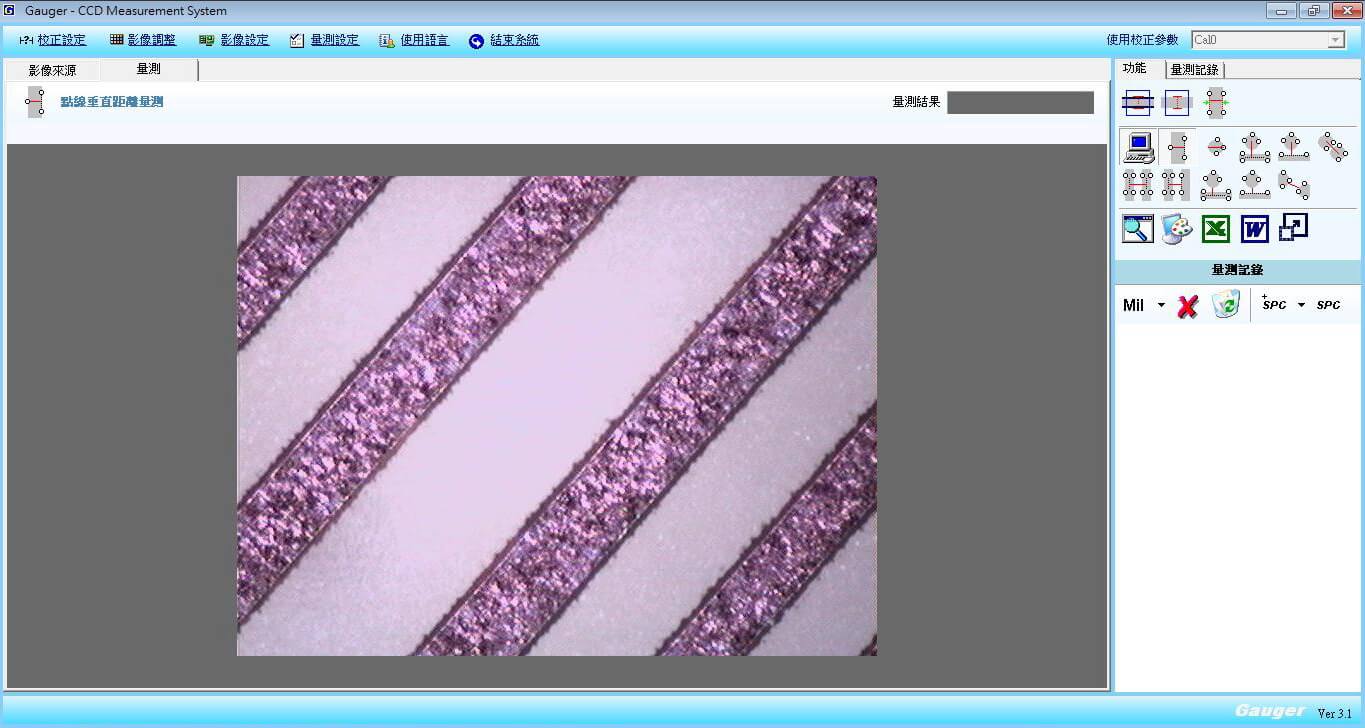Clear all records with recycle bin icon
Viewport: 1365px width, 728px height.
1226,304
